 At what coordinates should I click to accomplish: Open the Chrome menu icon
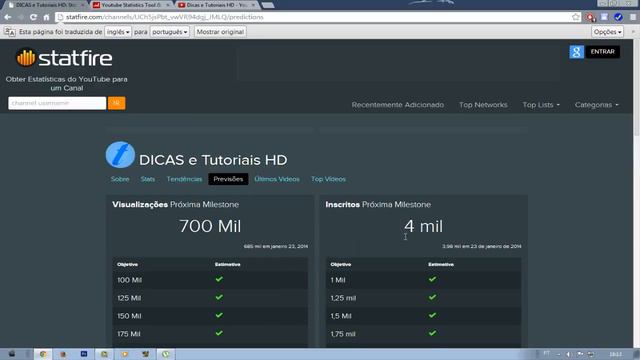(x=633, y=17)
